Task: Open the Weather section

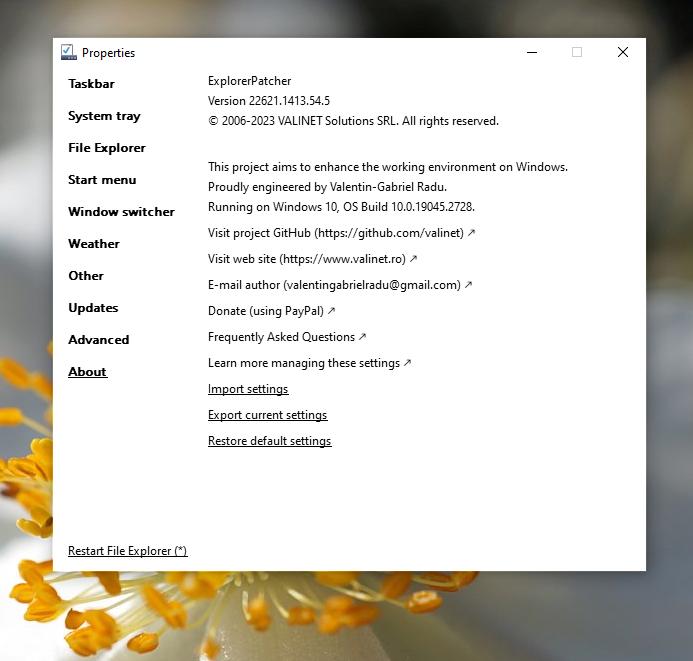Action: coord(94,244)
